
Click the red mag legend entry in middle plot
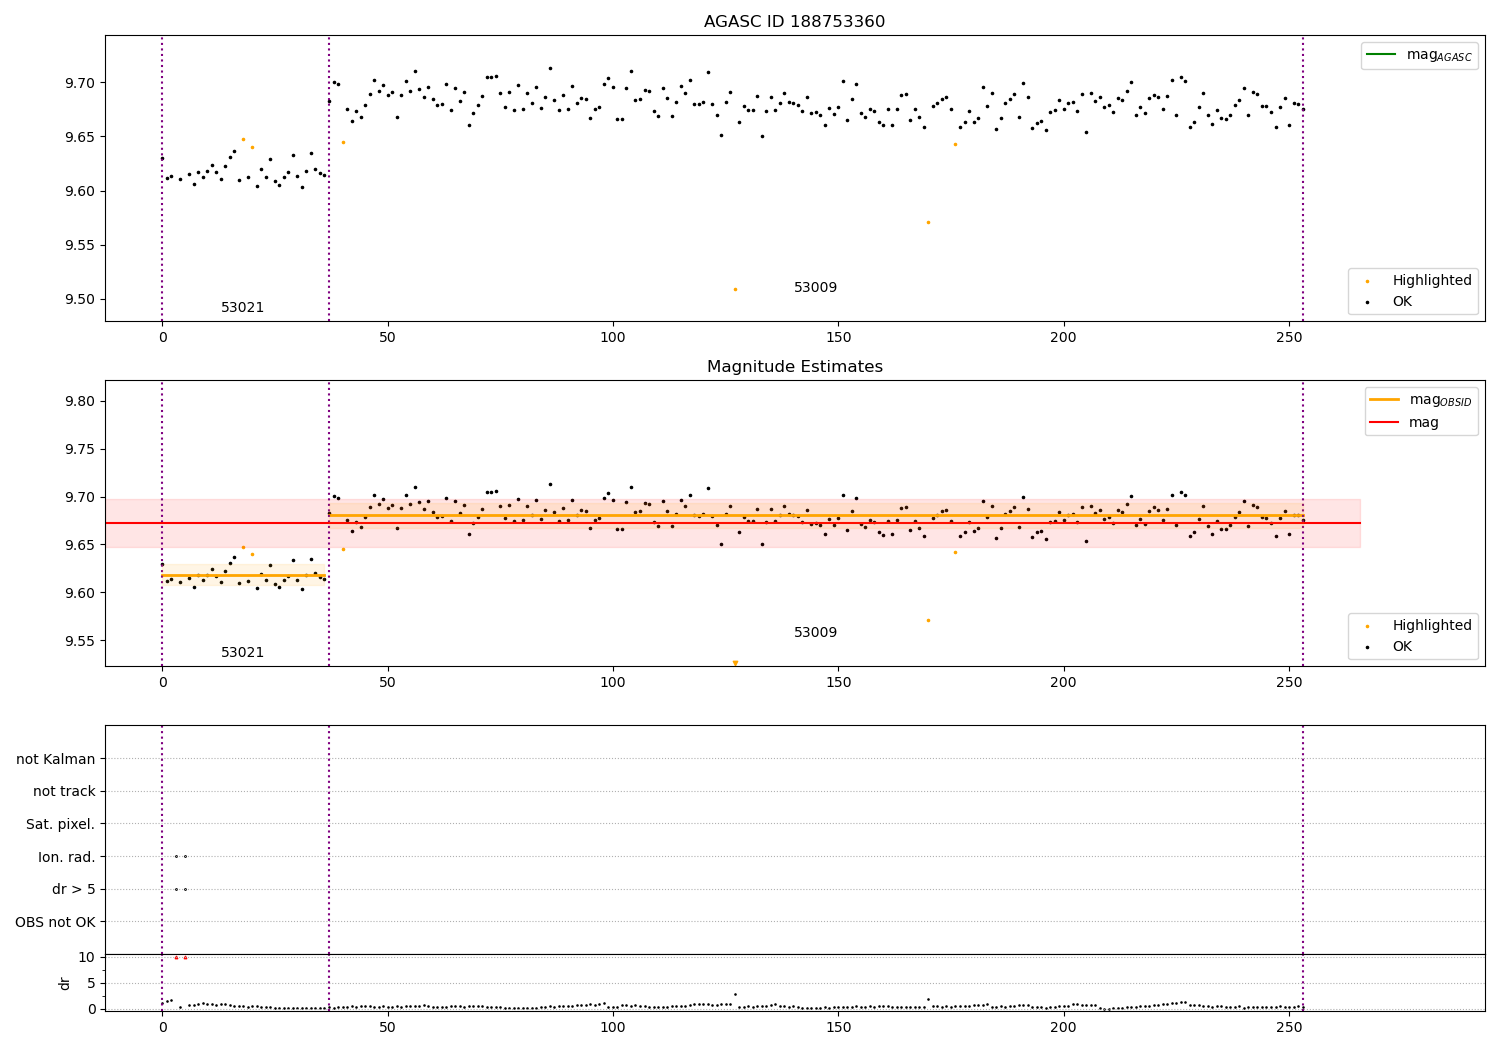[x=1404, y=423]
